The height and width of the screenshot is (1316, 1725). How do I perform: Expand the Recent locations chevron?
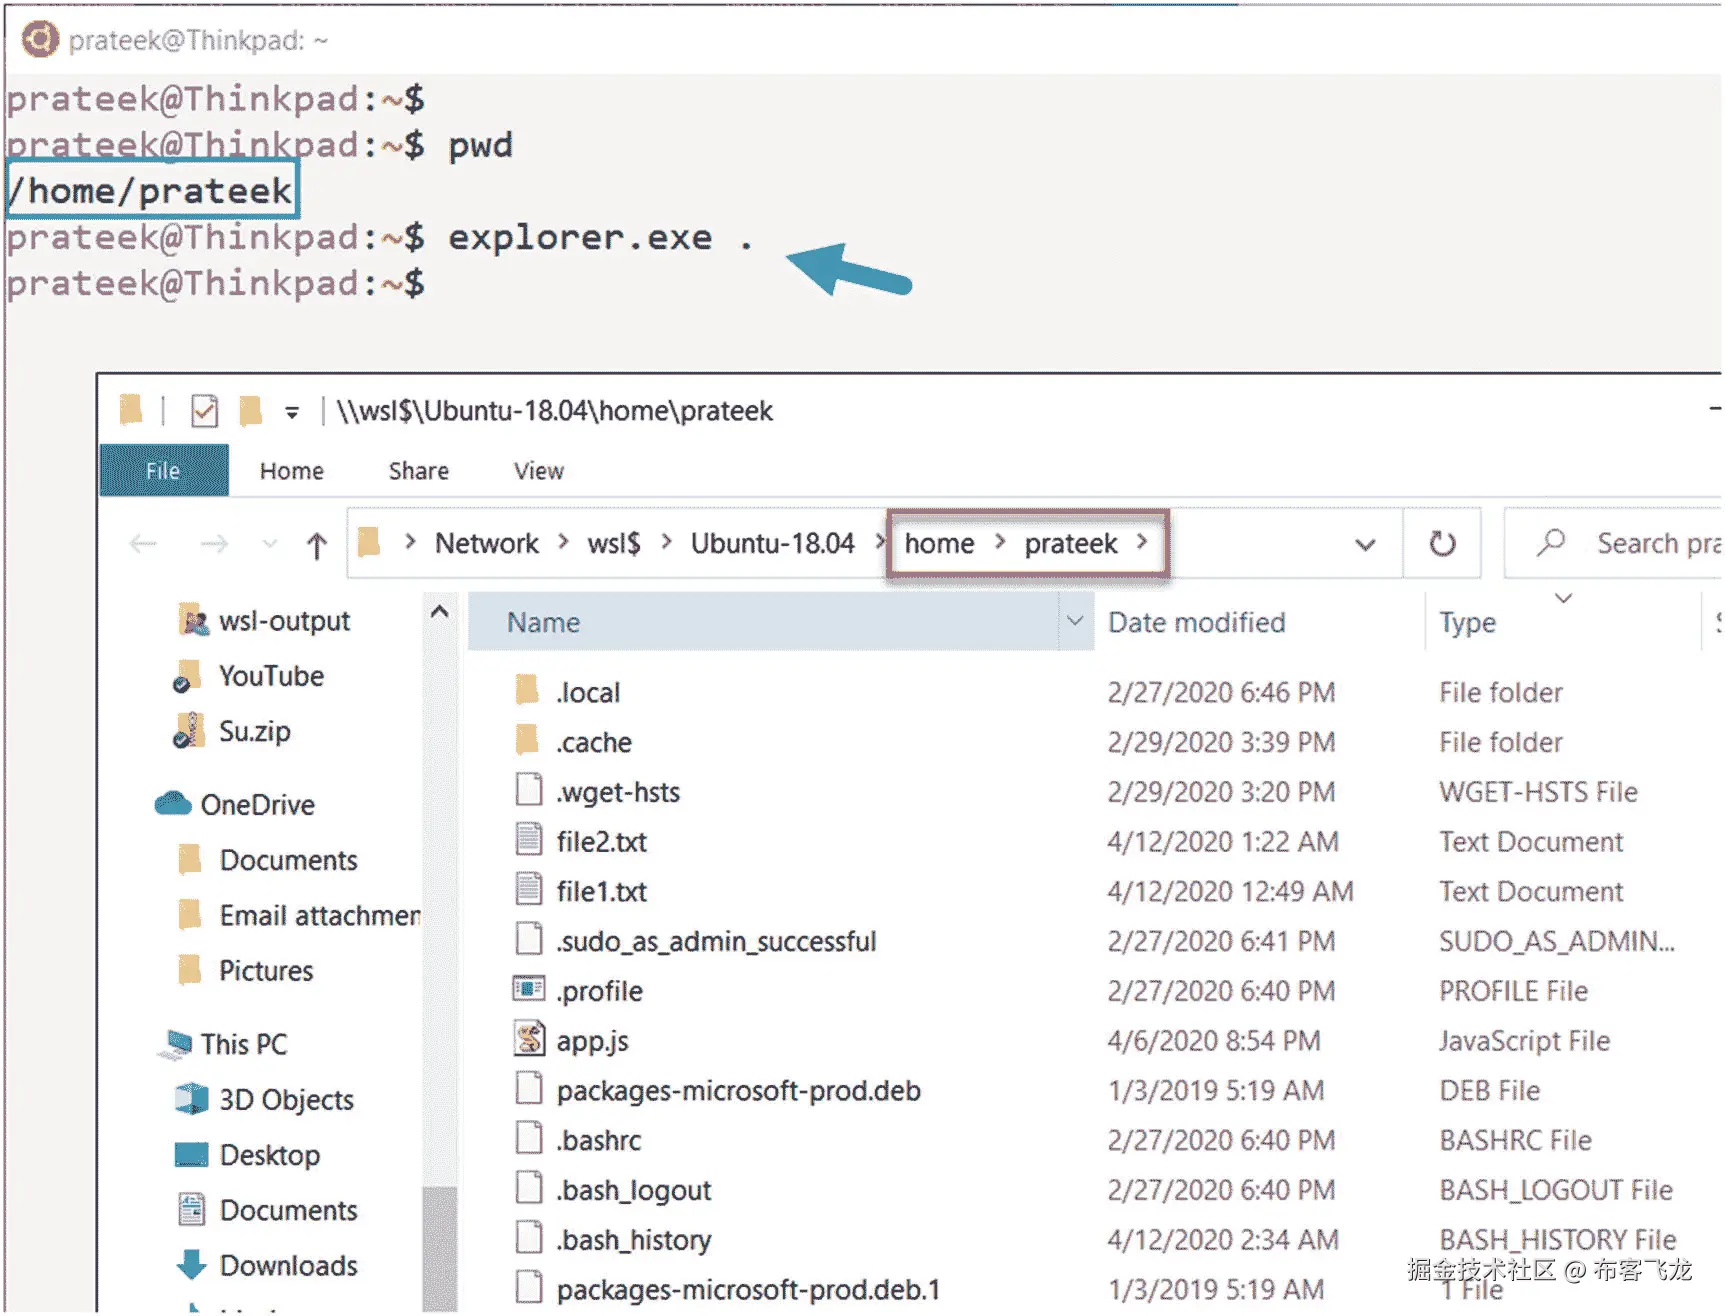(269, 544)
